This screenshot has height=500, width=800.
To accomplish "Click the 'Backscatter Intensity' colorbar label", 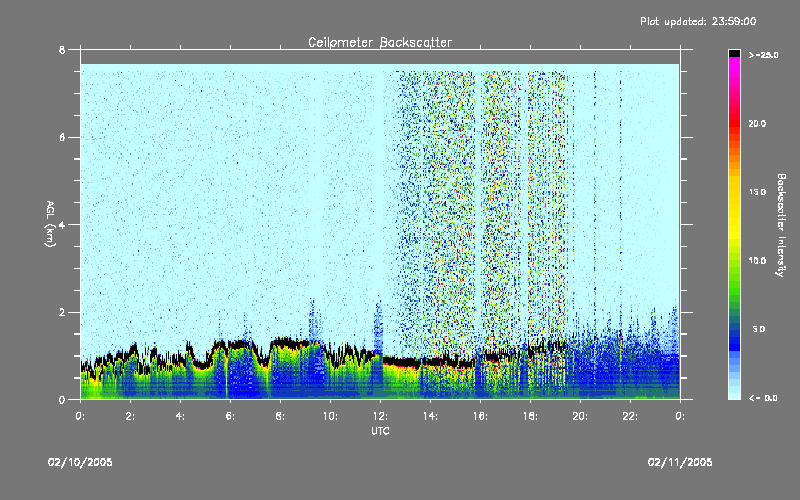I will tap(781, 225).
